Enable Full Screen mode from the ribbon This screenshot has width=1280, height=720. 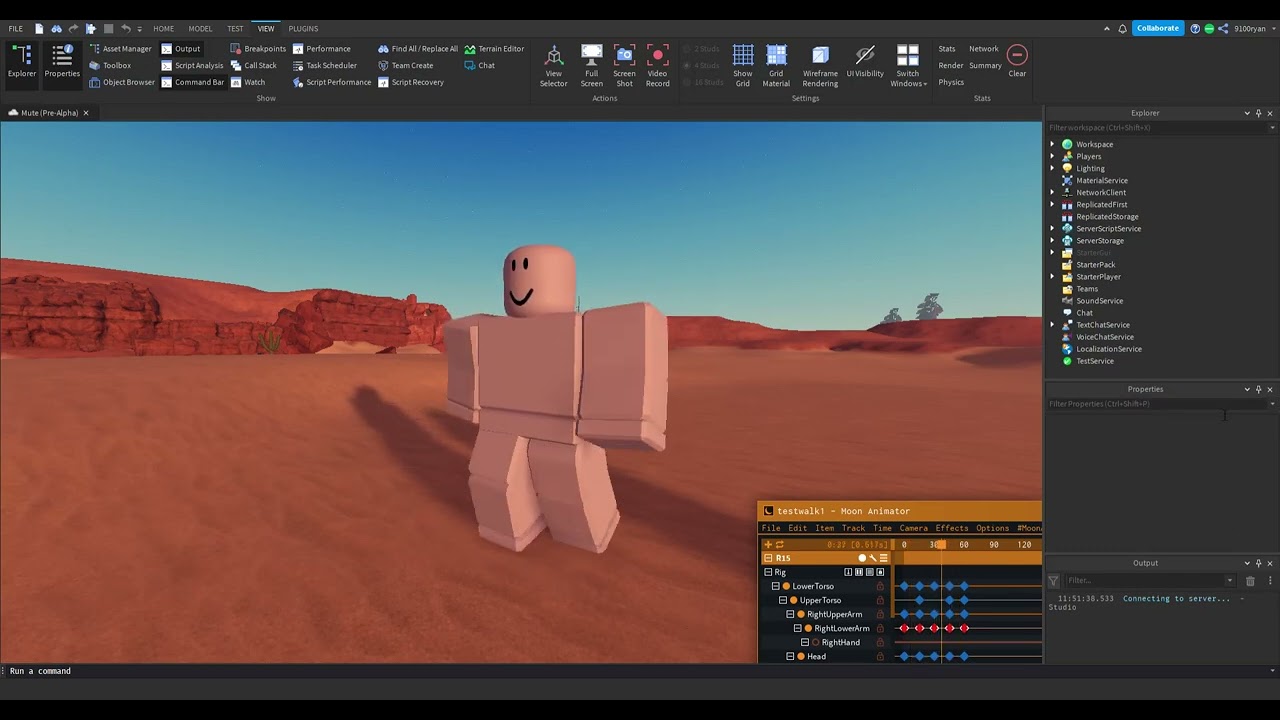coord(591,62)
